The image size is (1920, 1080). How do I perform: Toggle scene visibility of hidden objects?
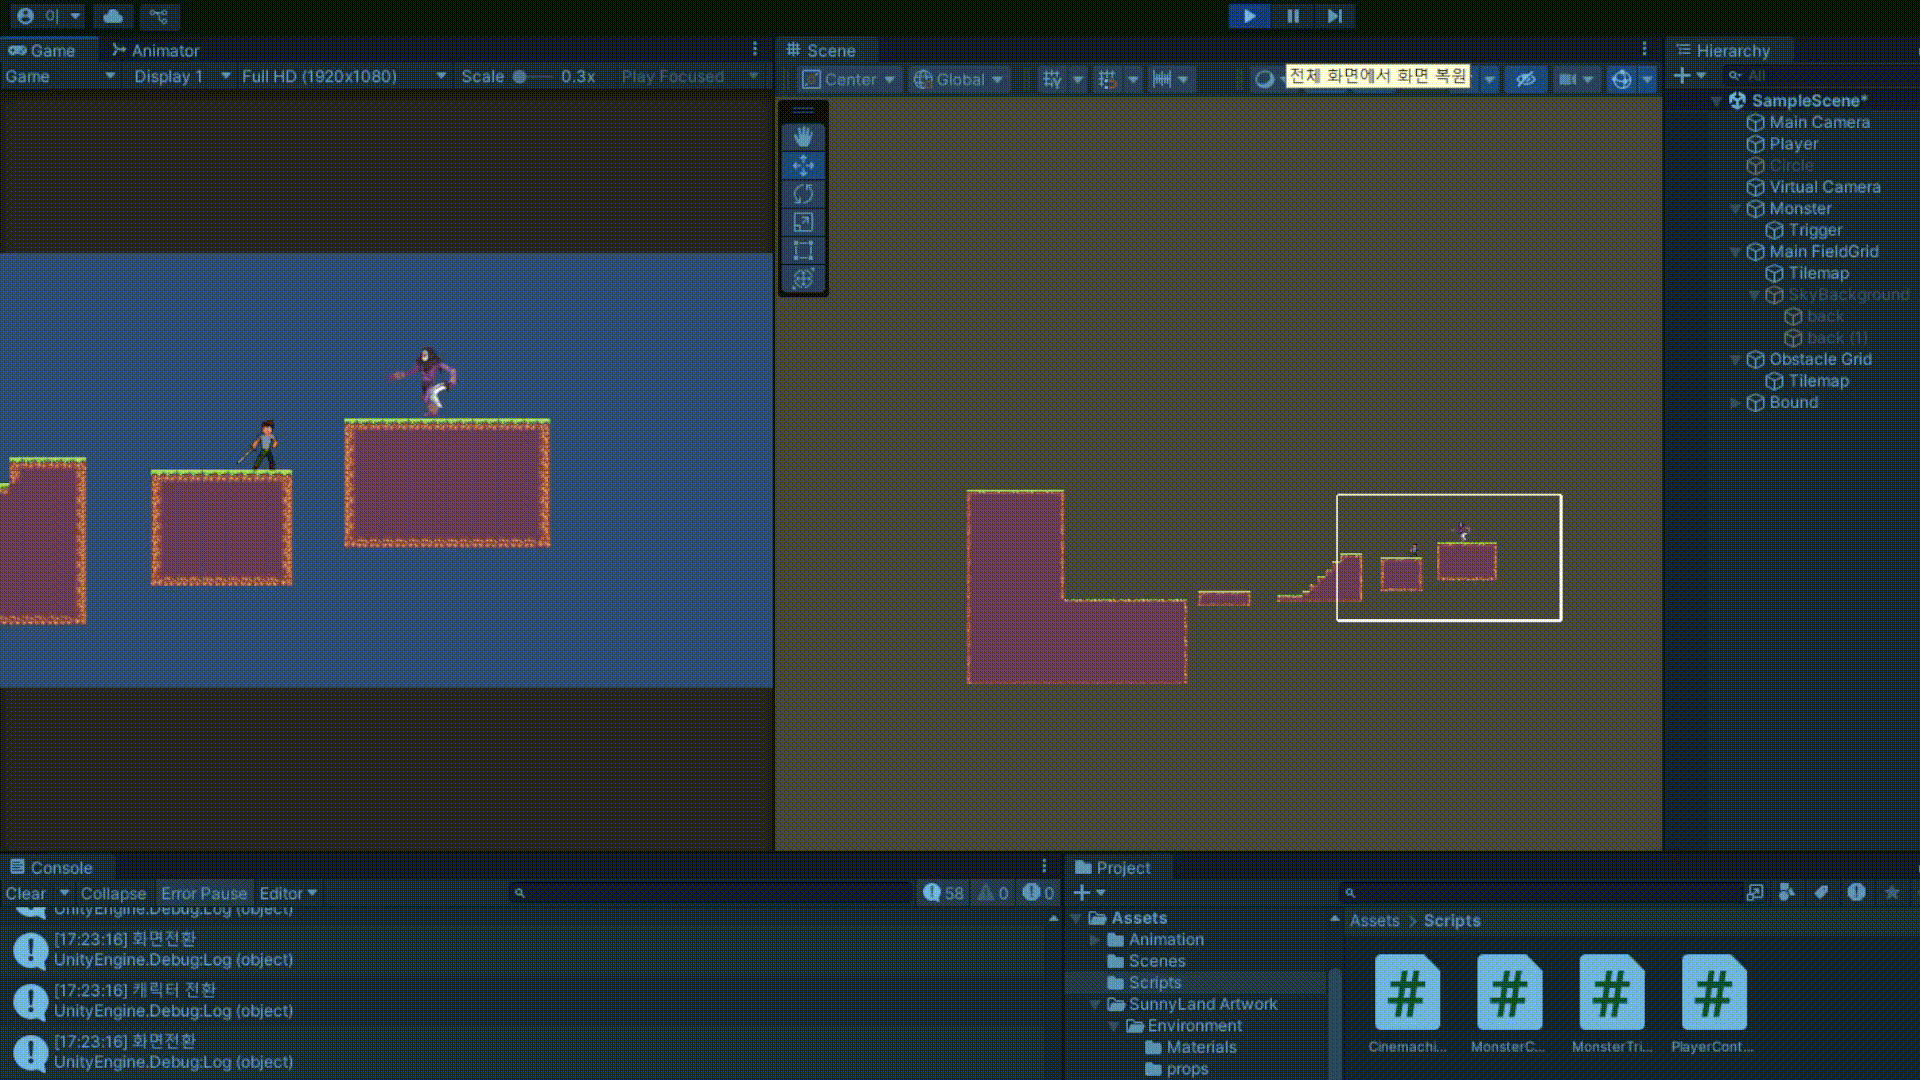pos(1525,79)
